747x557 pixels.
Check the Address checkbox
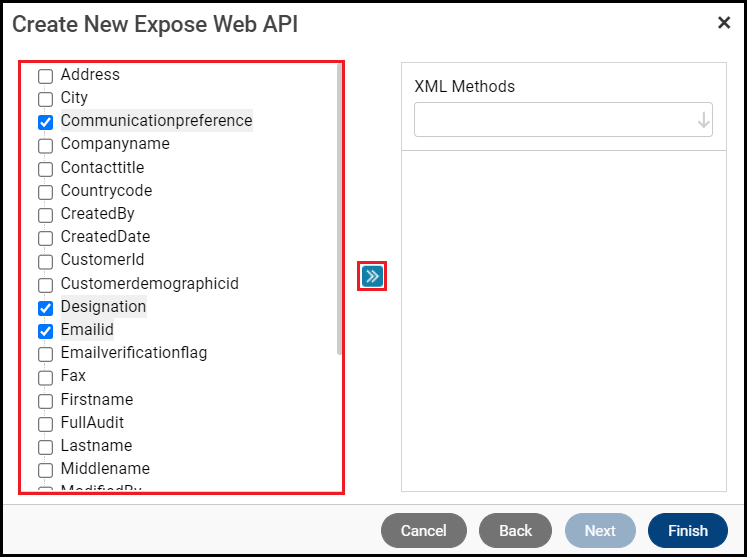click(45, 76)
